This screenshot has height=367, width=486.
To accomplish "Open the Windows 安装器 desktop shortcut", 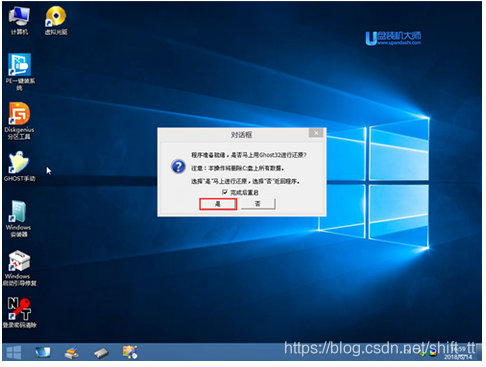I will 19,218.
